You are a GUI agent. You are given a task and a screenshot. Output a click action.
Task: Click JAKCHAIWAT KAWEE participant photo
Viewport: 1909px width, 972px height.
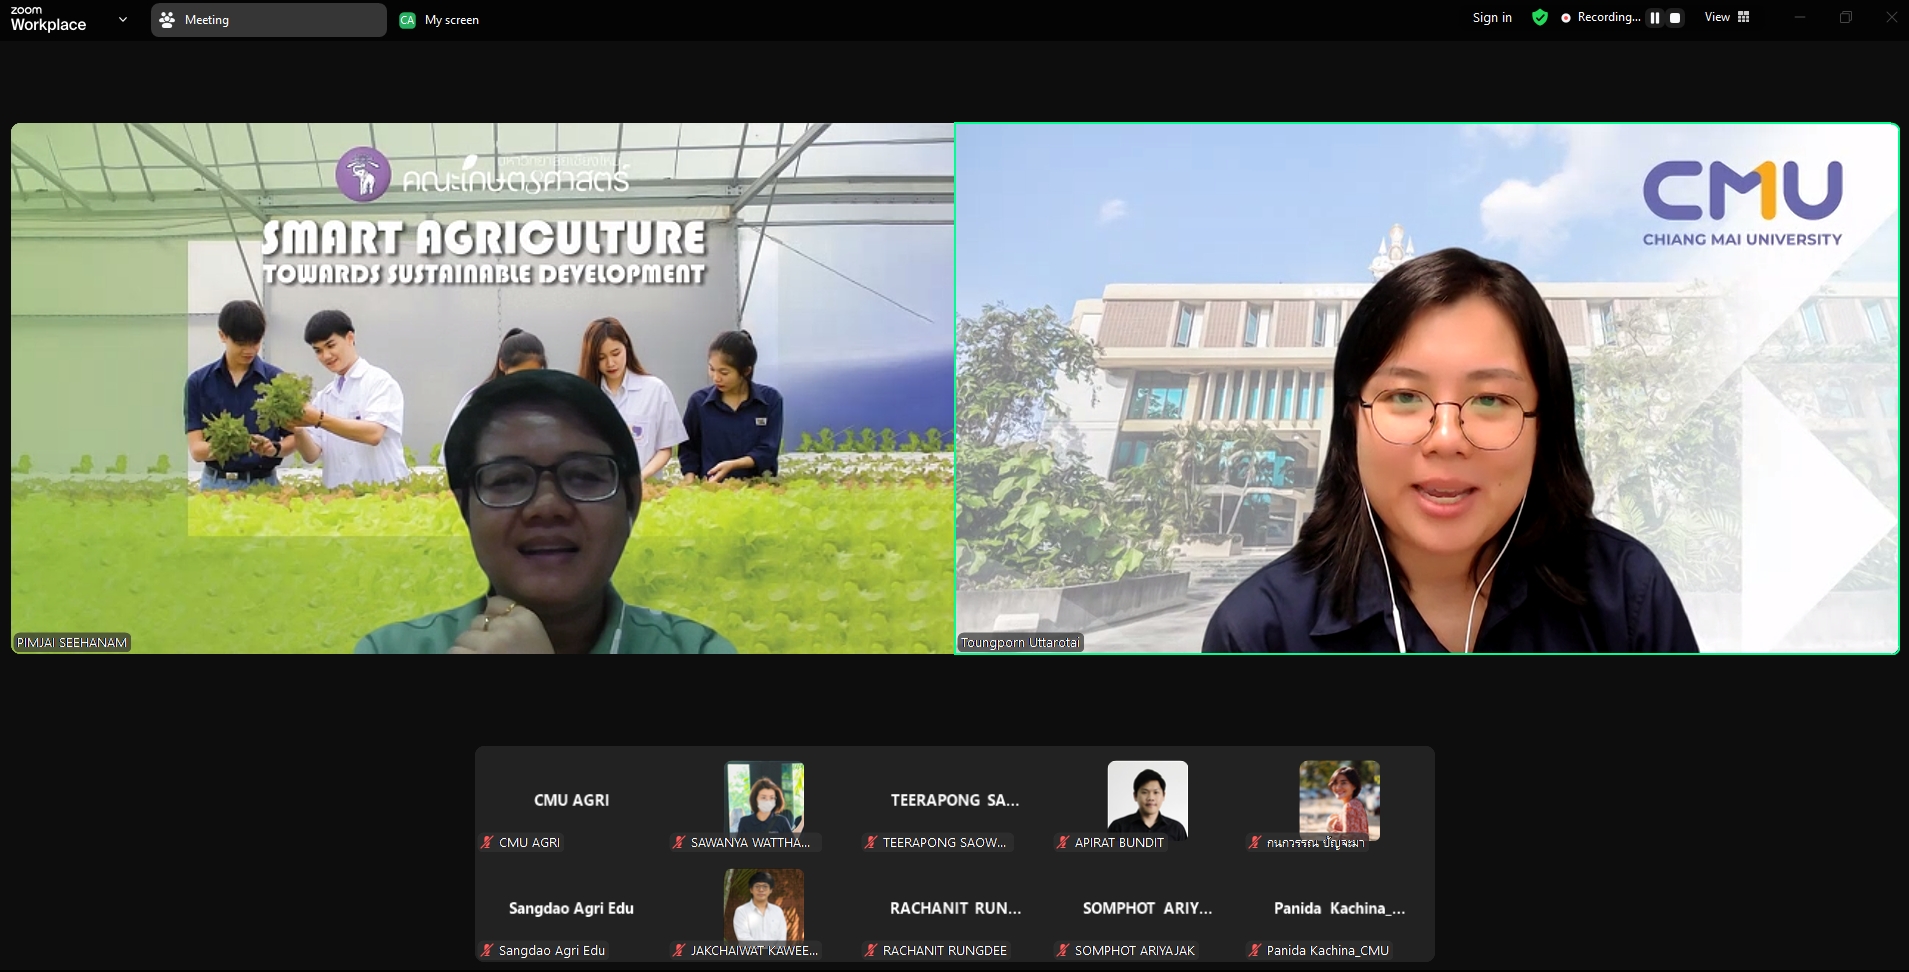(764, 906)
